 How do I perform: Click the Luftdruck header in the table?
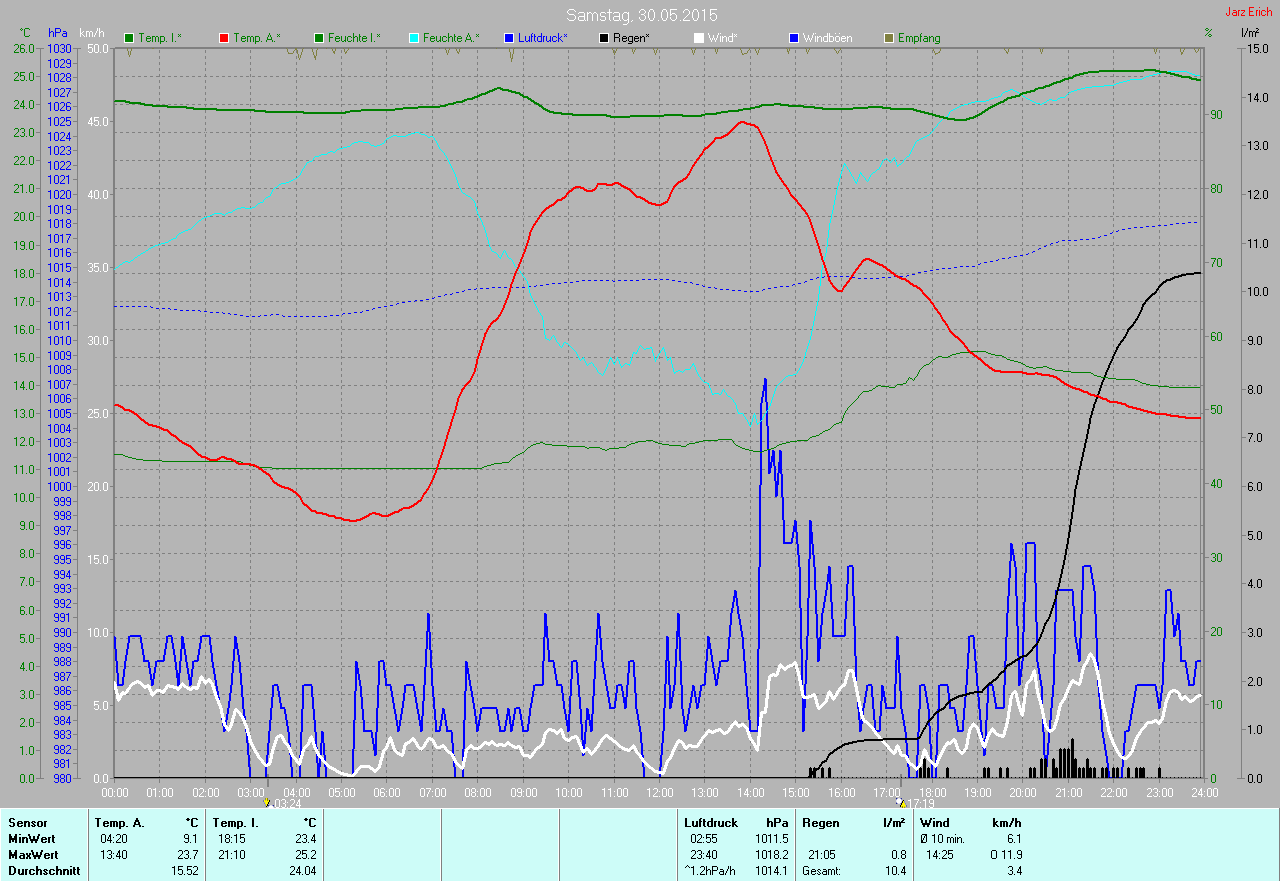click(x=711, y=823)
